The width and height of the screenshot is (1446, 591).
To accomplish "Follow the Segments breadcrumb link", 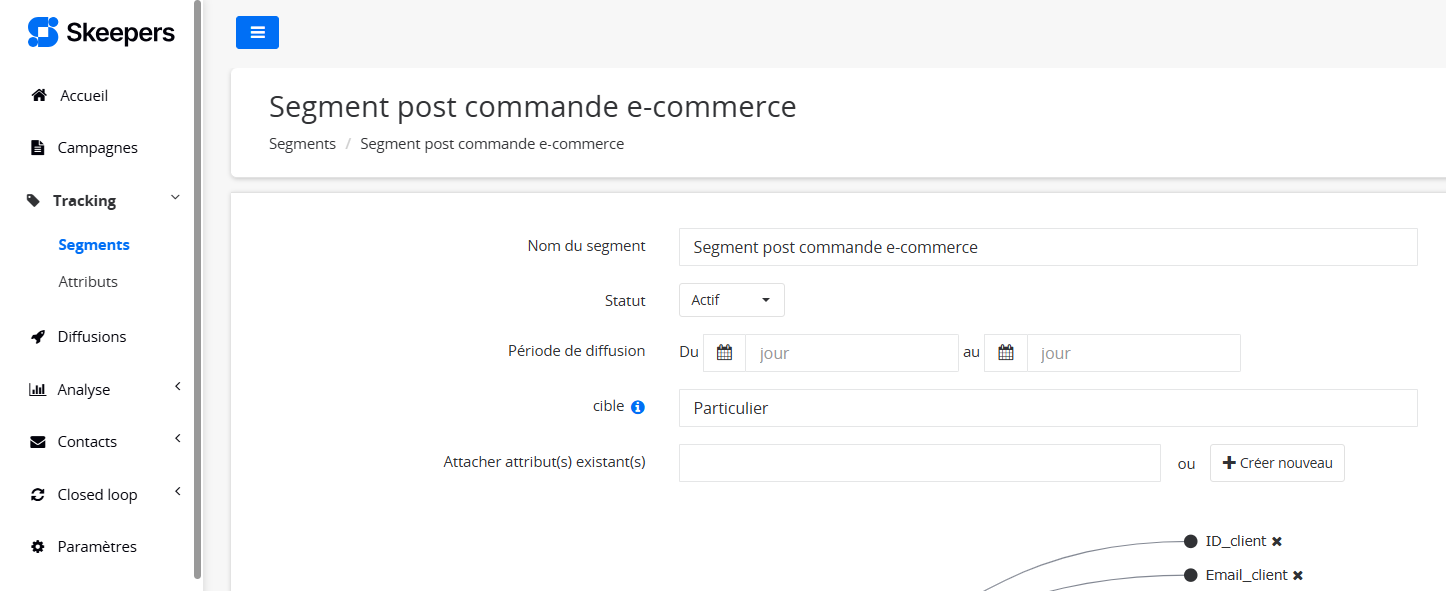I will 302,144.
